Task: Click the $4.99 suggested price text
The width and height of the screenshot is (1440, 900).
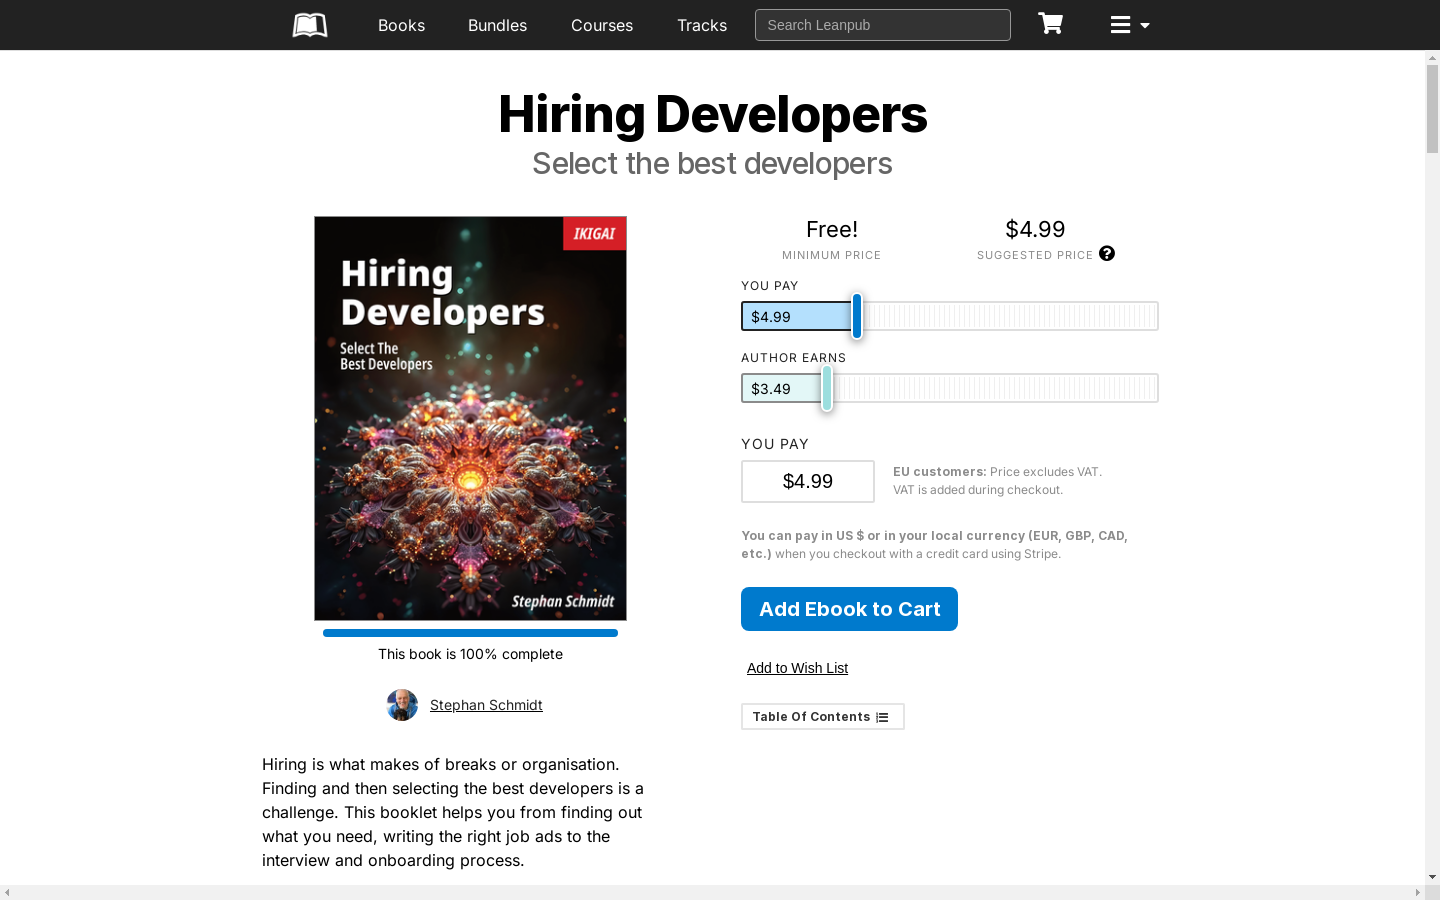Action: point(1035,230)
